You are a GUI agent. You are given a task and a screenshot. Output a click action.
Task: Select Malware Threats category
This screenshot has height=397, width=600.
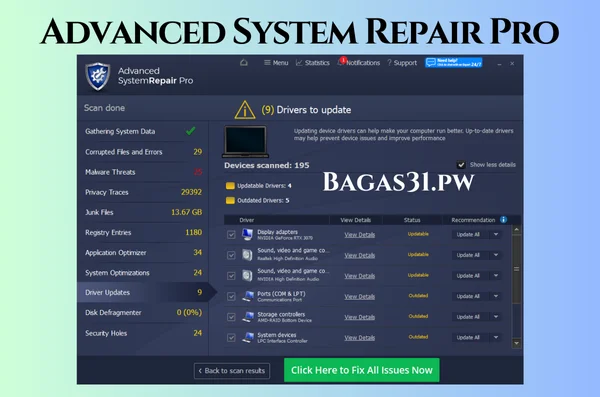point(143,172)
